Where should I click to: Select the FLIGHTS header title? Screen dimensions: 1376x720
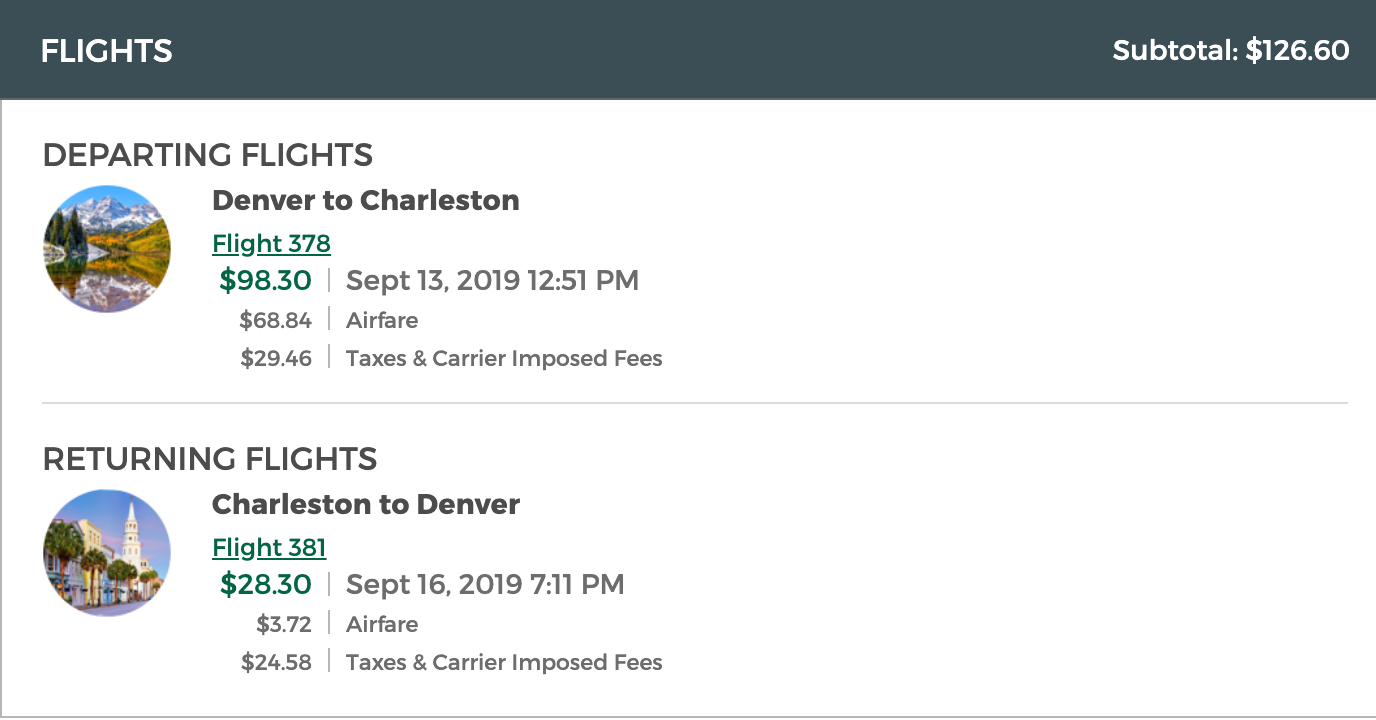107,51
